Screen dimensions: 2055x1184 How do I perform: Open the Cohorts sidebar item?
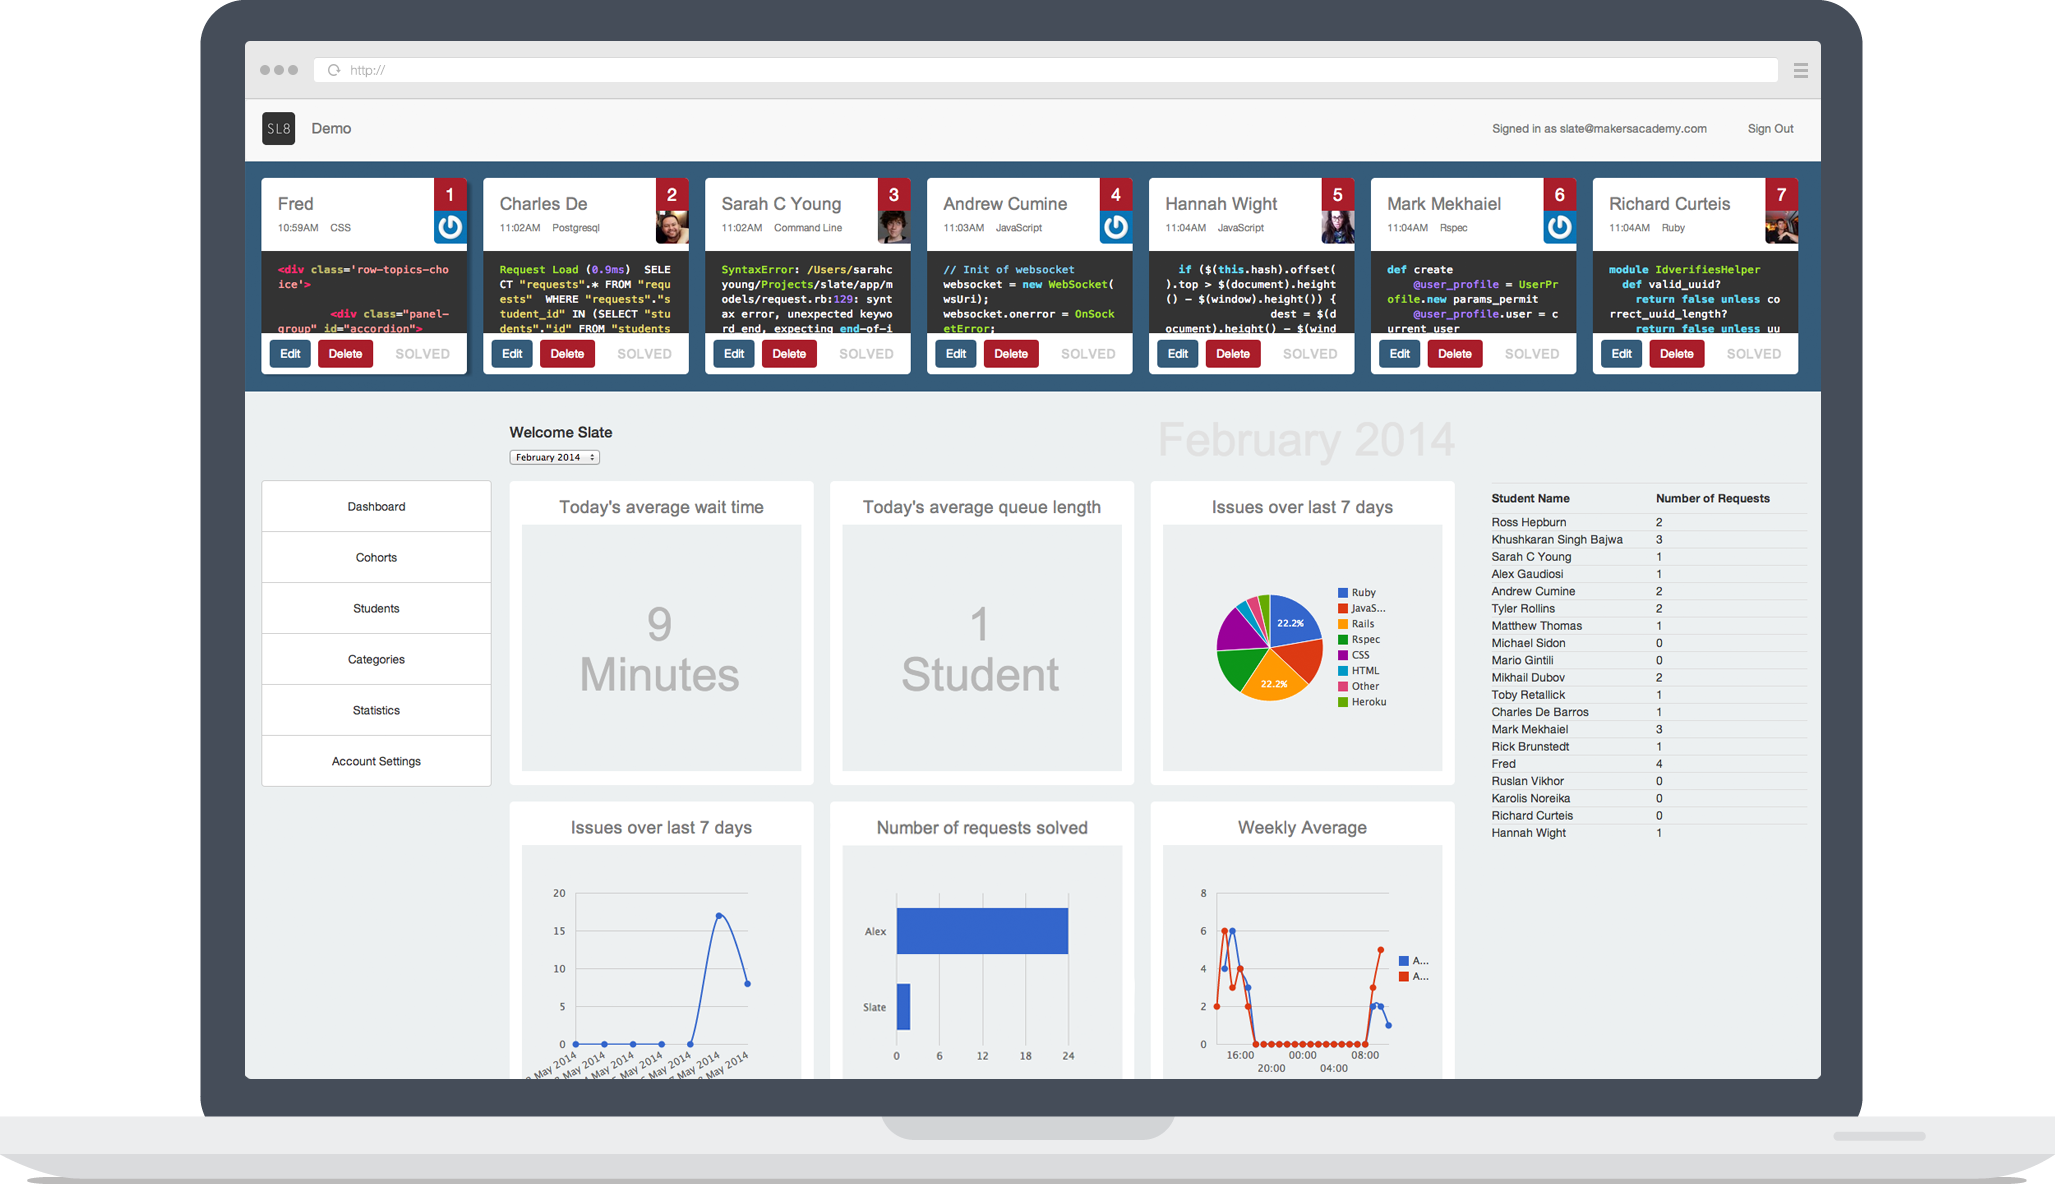pos(376,558)
